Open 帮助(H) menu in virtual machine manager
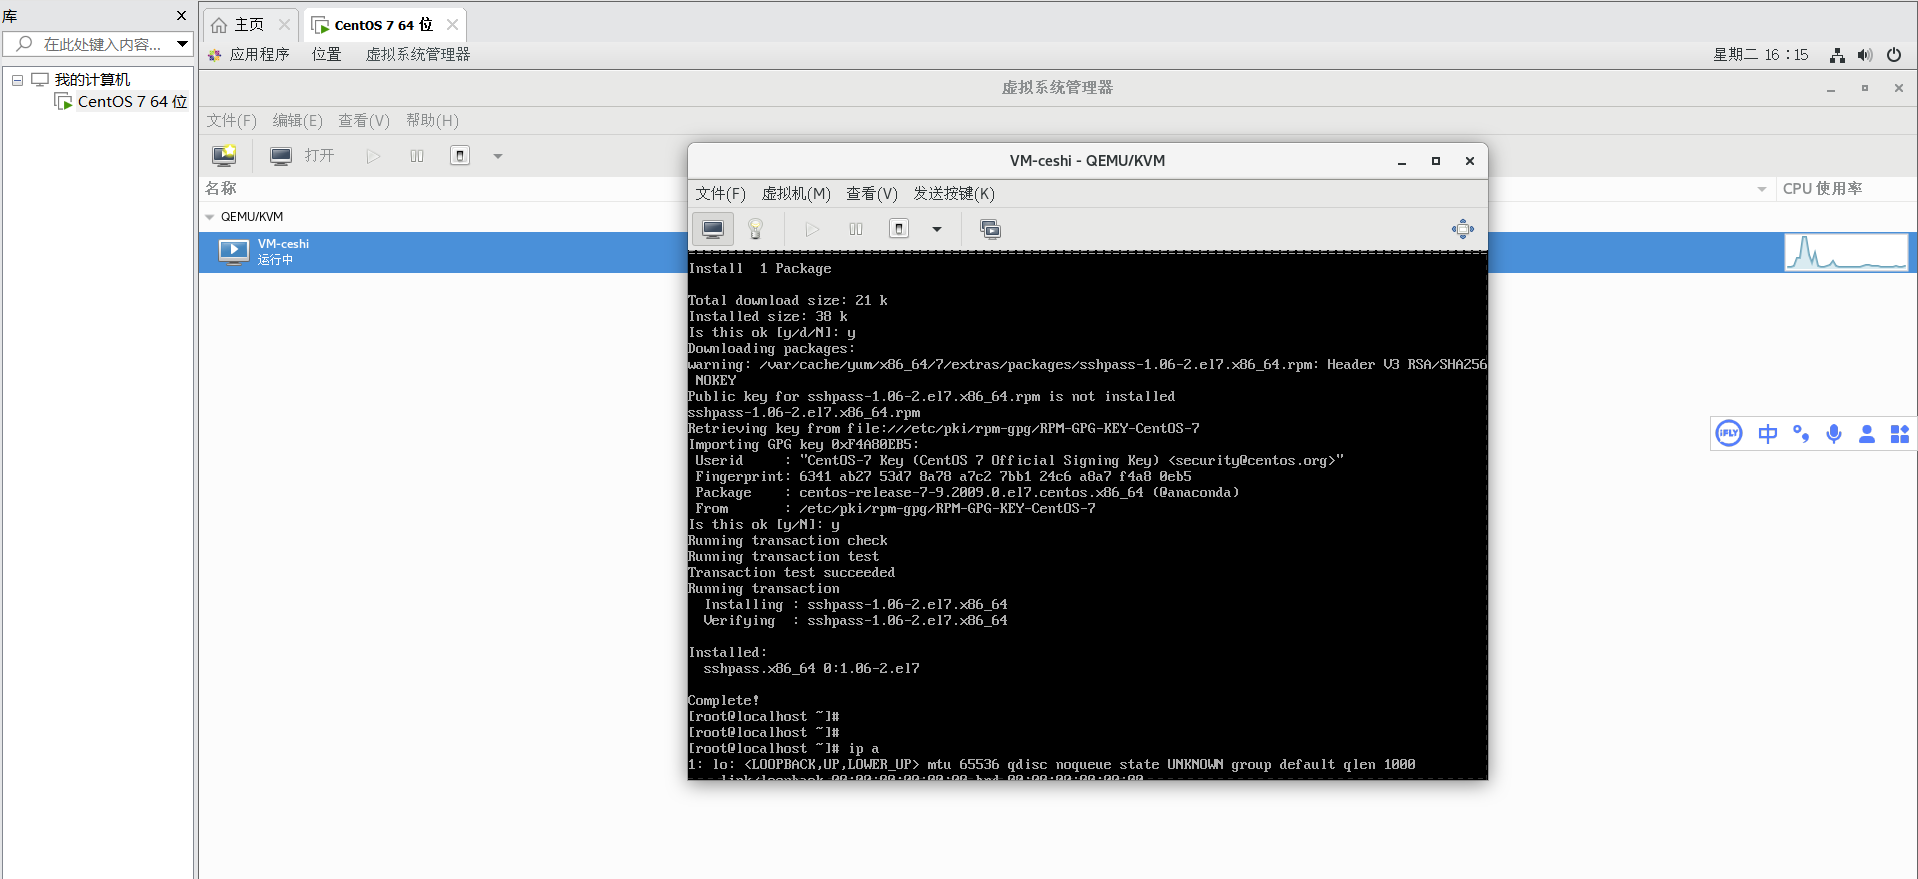The width and height of the screenshot is (1918, 879). click(x=432, y=121)
